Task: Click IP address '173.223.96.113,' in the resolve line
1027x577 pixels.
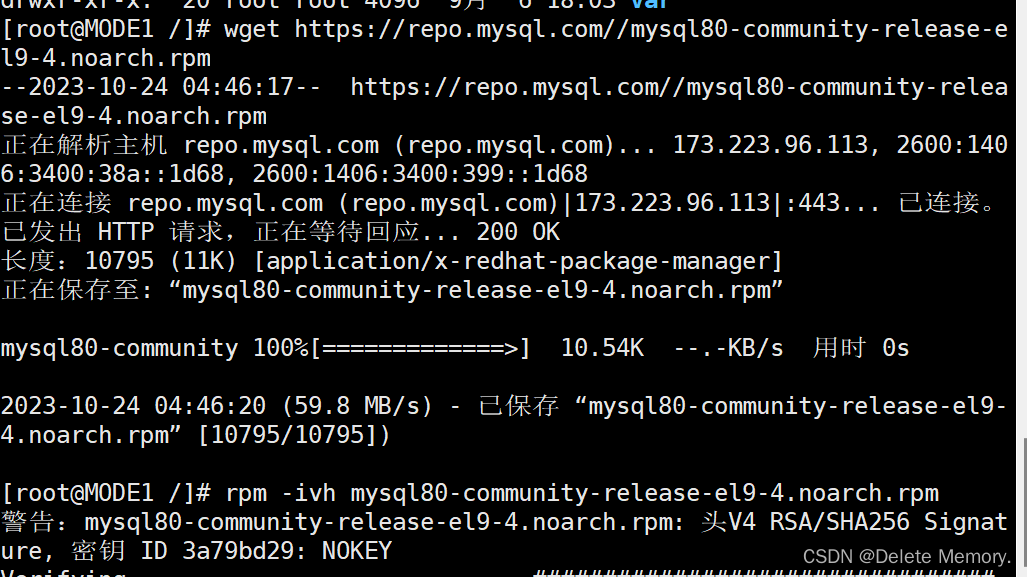Action: point(777,145)
